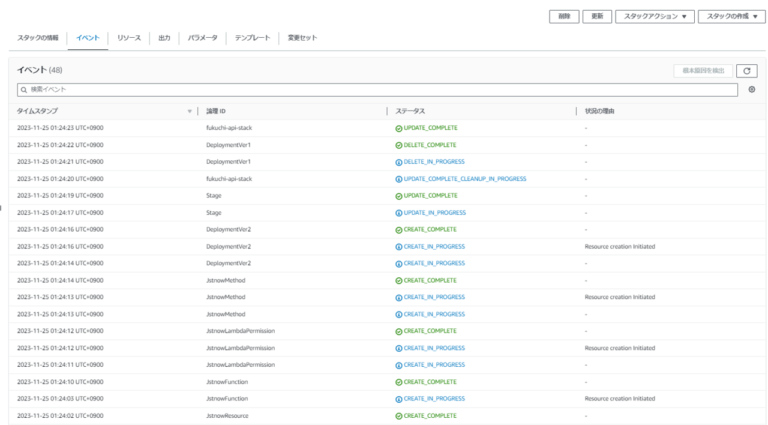Open the リソース tab

129,38
